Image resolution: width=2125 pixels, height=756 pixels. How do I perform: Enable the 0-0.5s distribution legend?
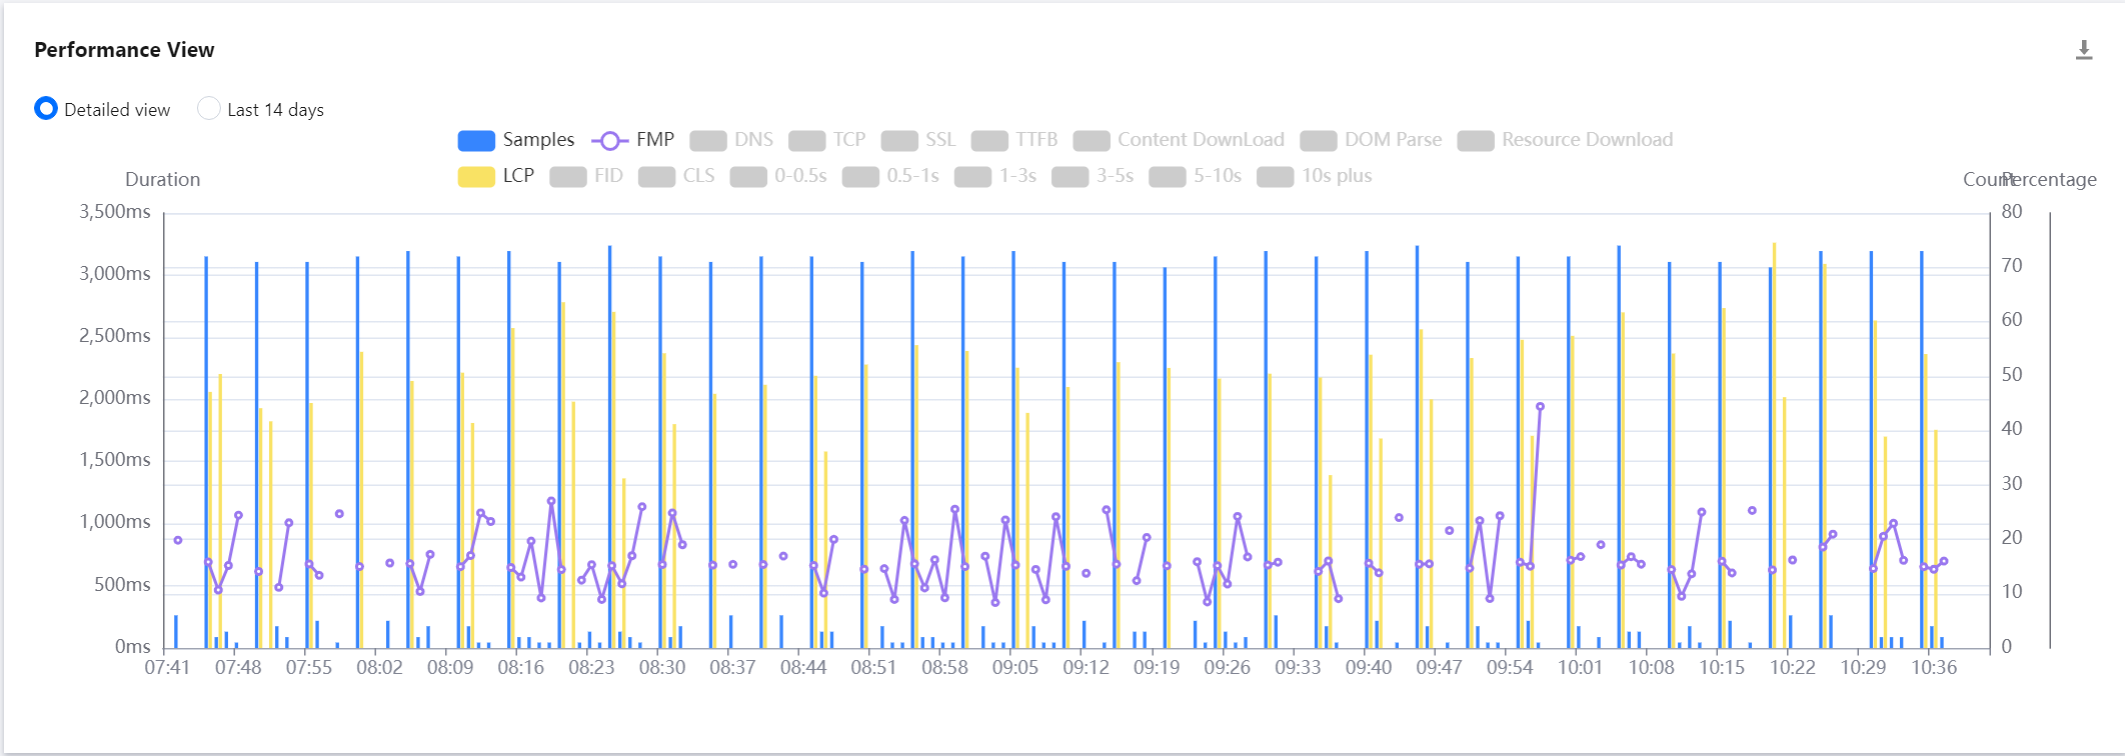(x=778, y=176)
